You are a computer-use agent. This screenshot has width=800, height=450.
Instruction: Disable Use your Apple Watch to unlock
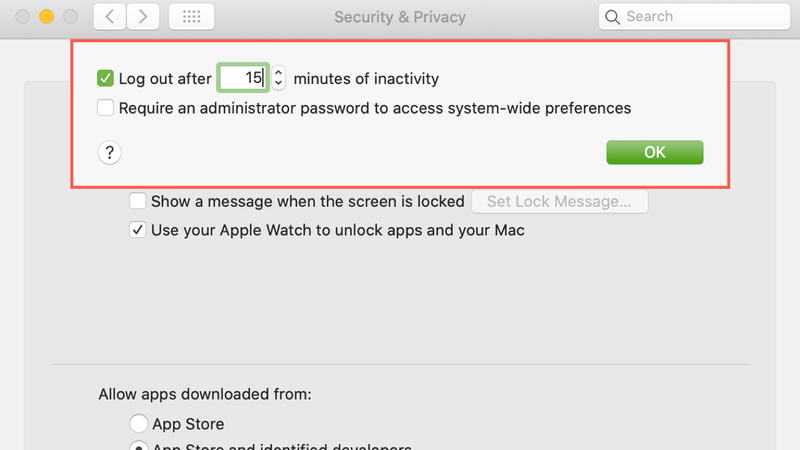click(138, 230)
